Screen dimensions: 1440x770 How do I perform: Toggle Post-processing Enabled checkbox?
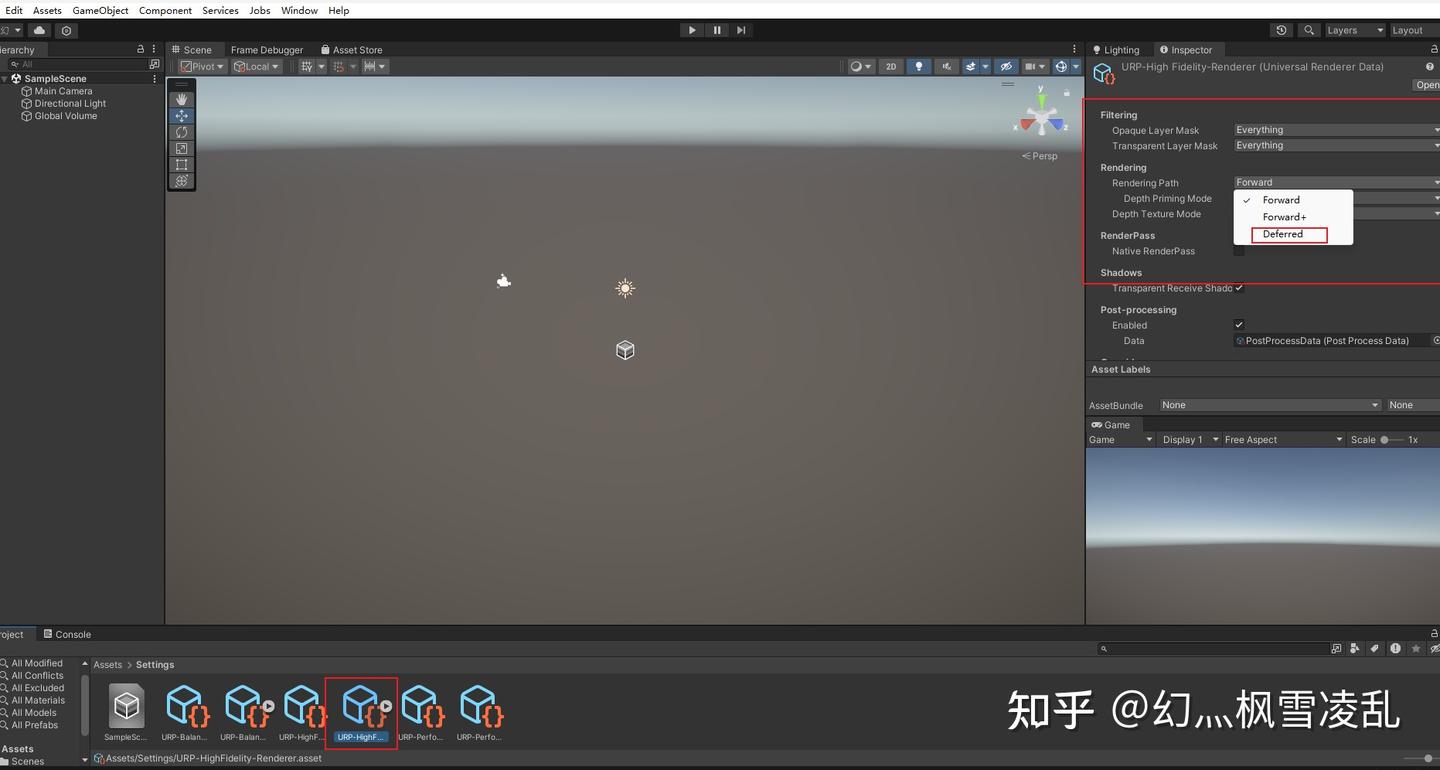coord(1239,325)
